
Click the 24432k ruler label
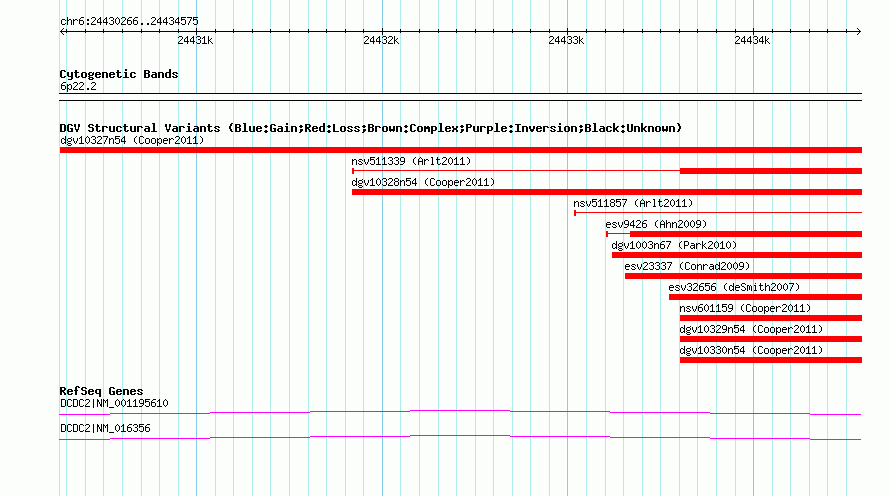tap(381, 40)
